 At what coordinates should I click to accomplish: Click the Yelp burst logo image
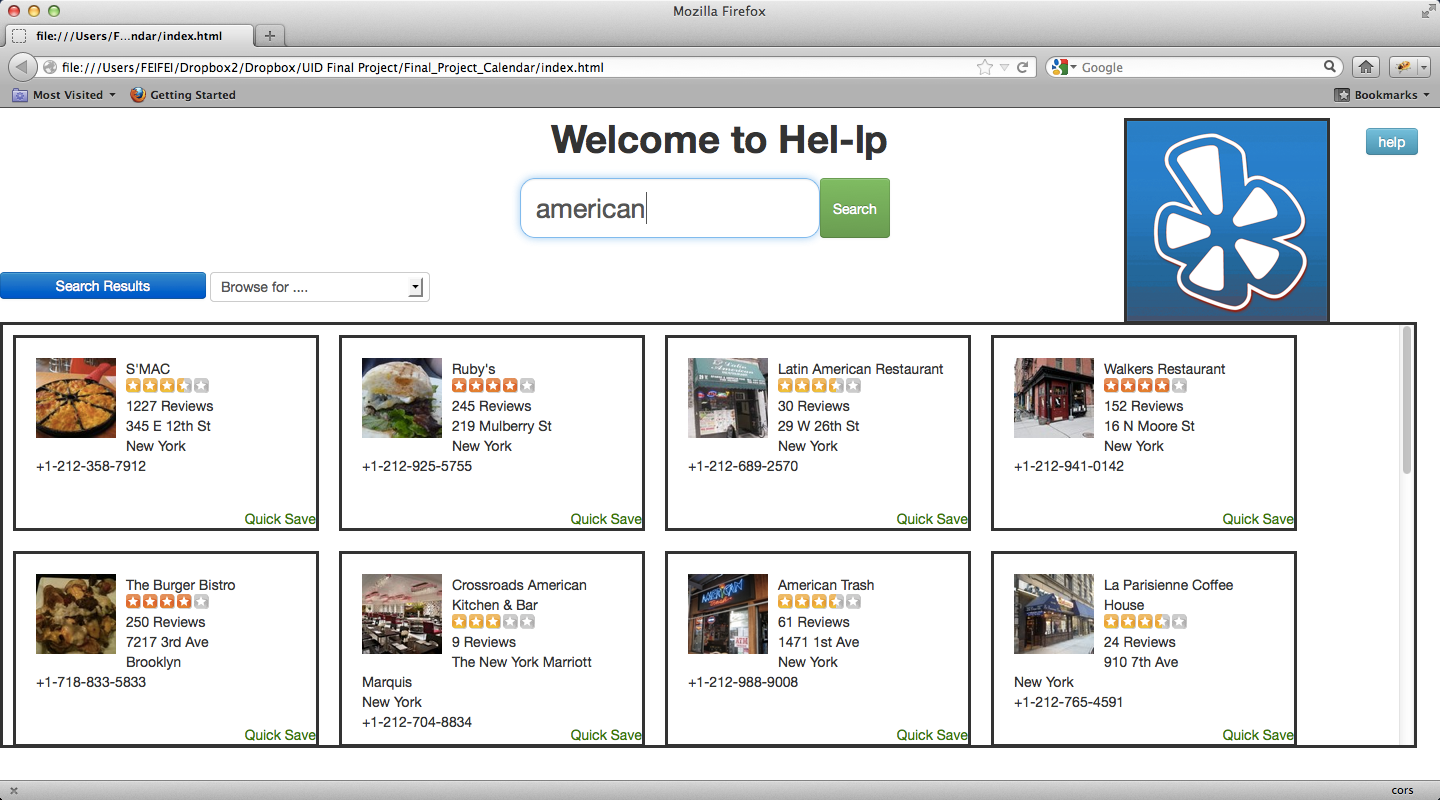(1227, 221)
